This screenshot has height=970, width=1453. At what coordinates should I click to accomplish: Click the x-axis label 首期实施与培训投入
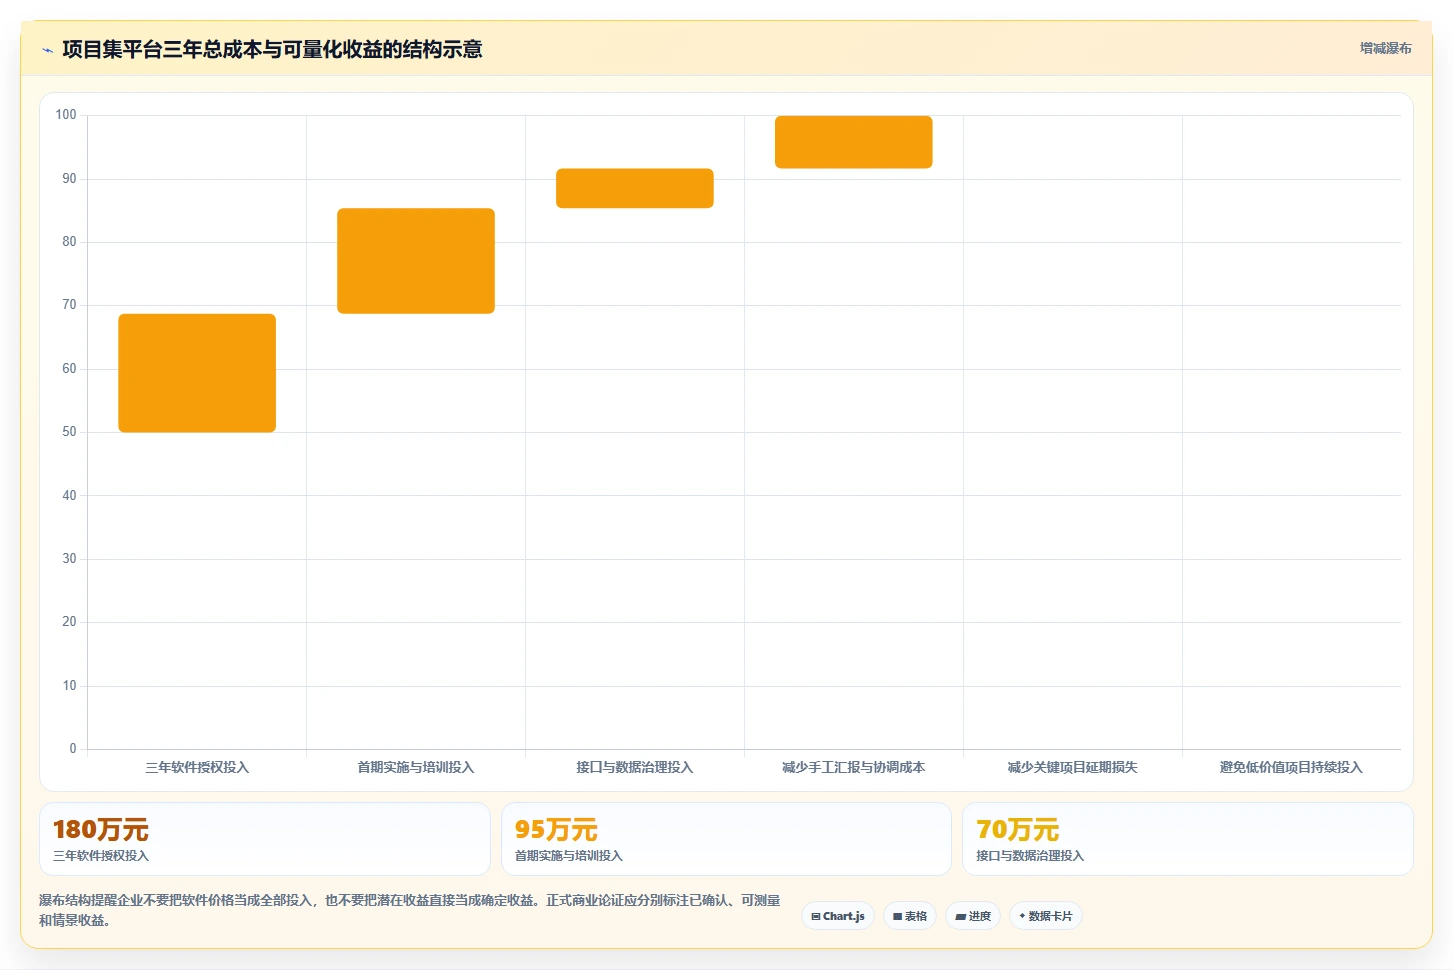pos(416,767)
